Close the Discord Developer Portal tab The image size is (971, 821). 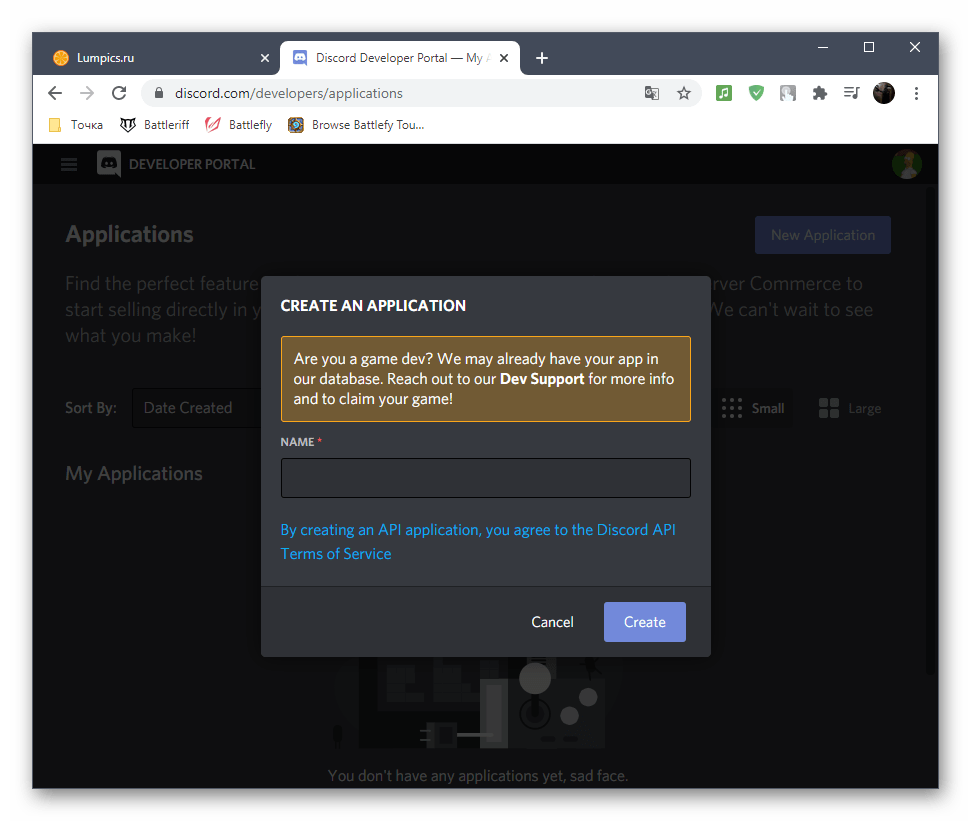coord(504,58)
